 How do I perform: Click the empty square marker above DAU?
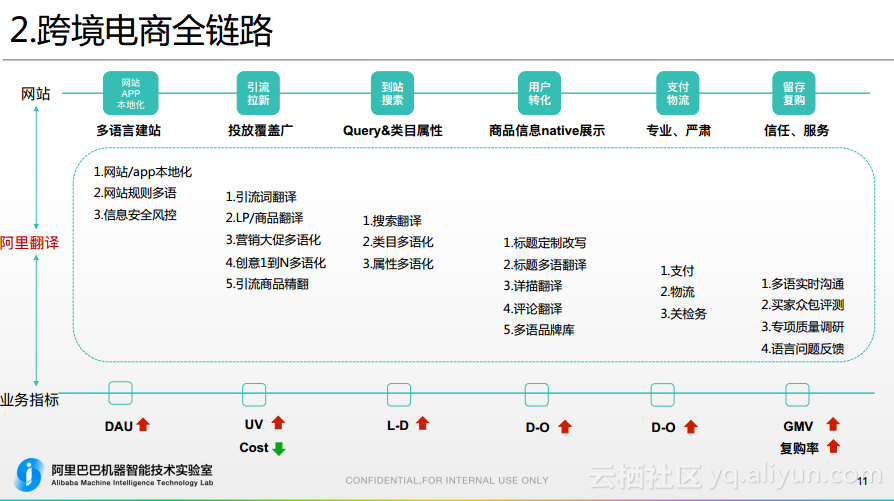[x=120, y=393]
